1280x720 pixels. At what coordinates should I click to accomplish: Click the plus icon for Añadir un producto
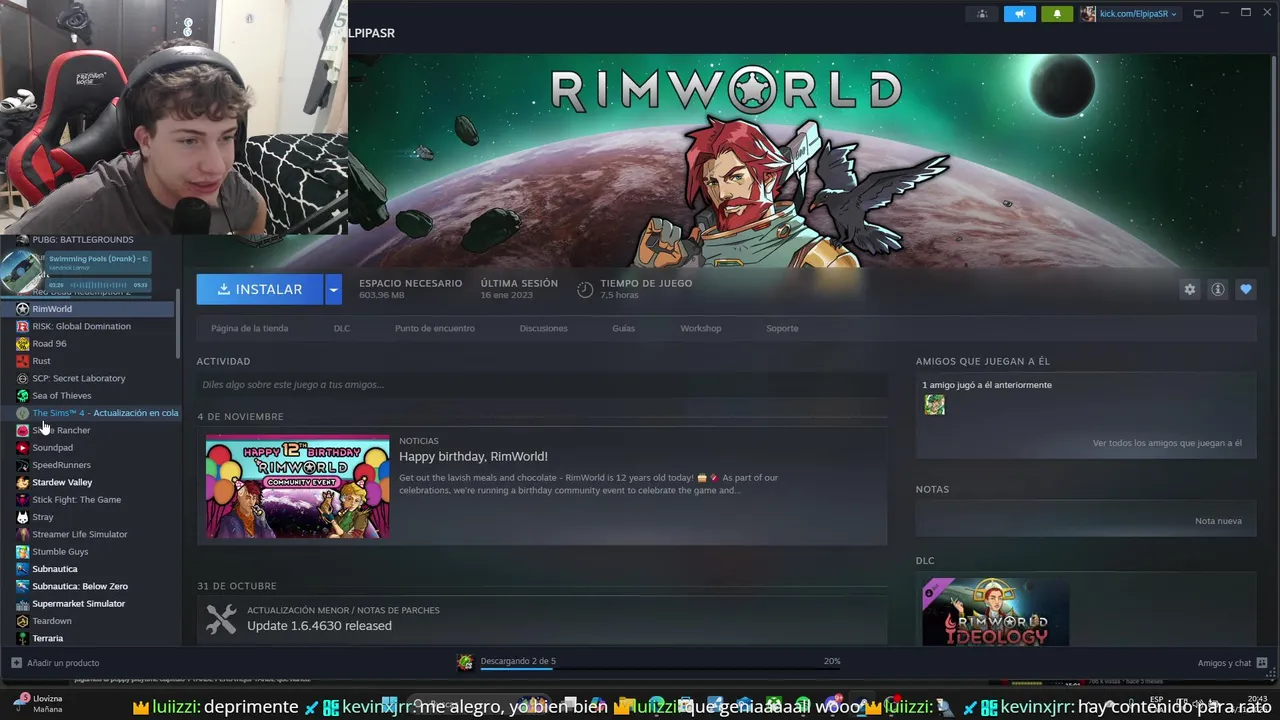pyautogui.click(x=16, y=663)
